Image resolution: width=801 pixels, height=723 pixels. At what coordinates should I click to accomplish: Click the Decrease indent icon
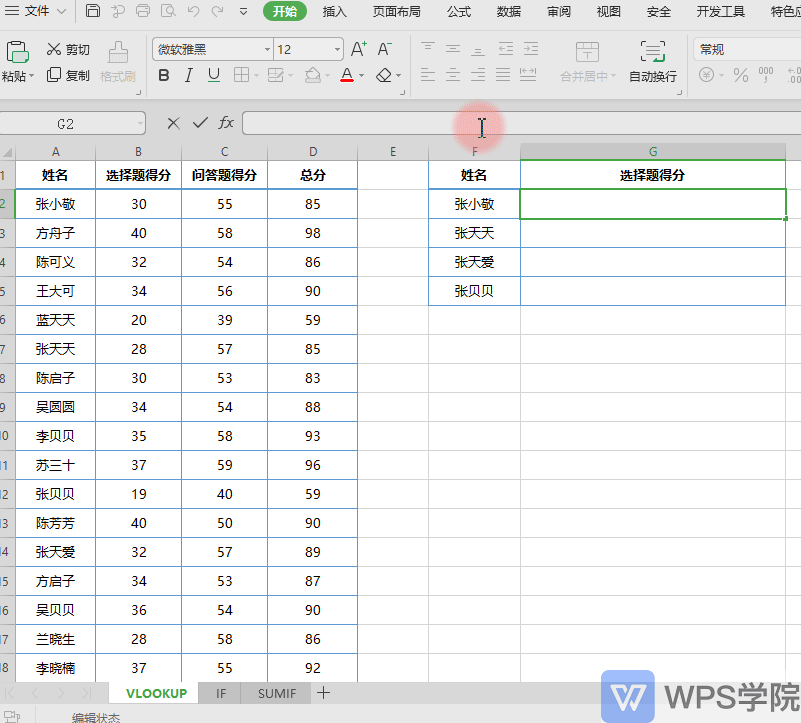point(506,49)
